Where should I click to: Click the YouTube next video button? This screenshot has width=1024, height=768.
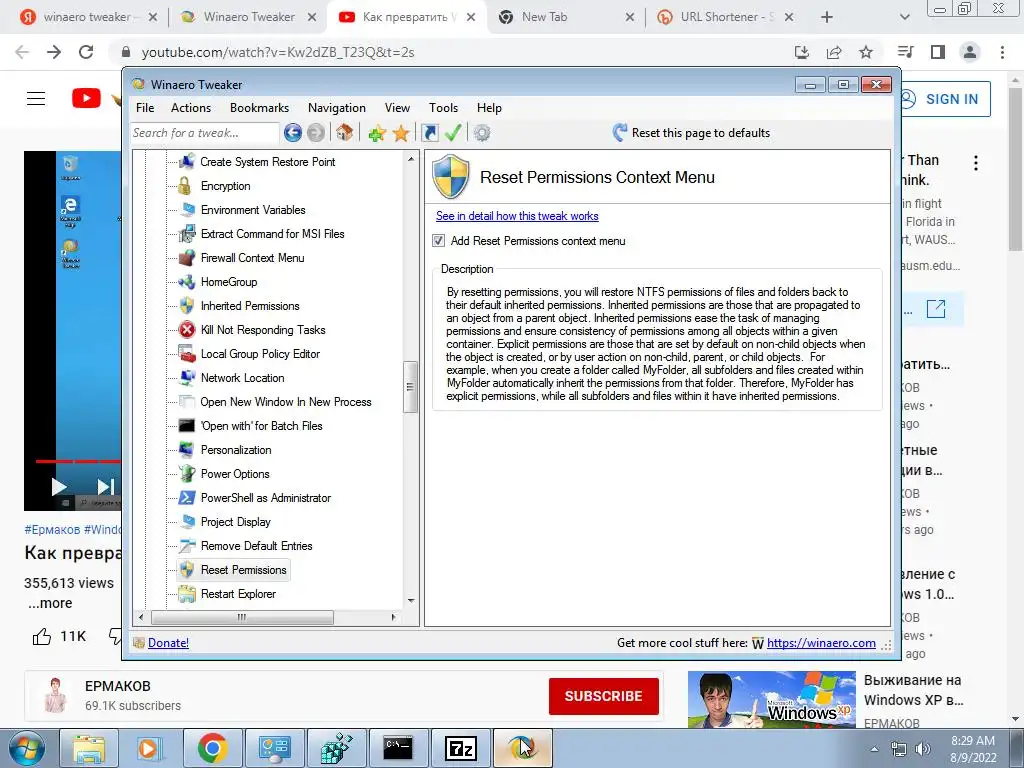tap(105, 487)
